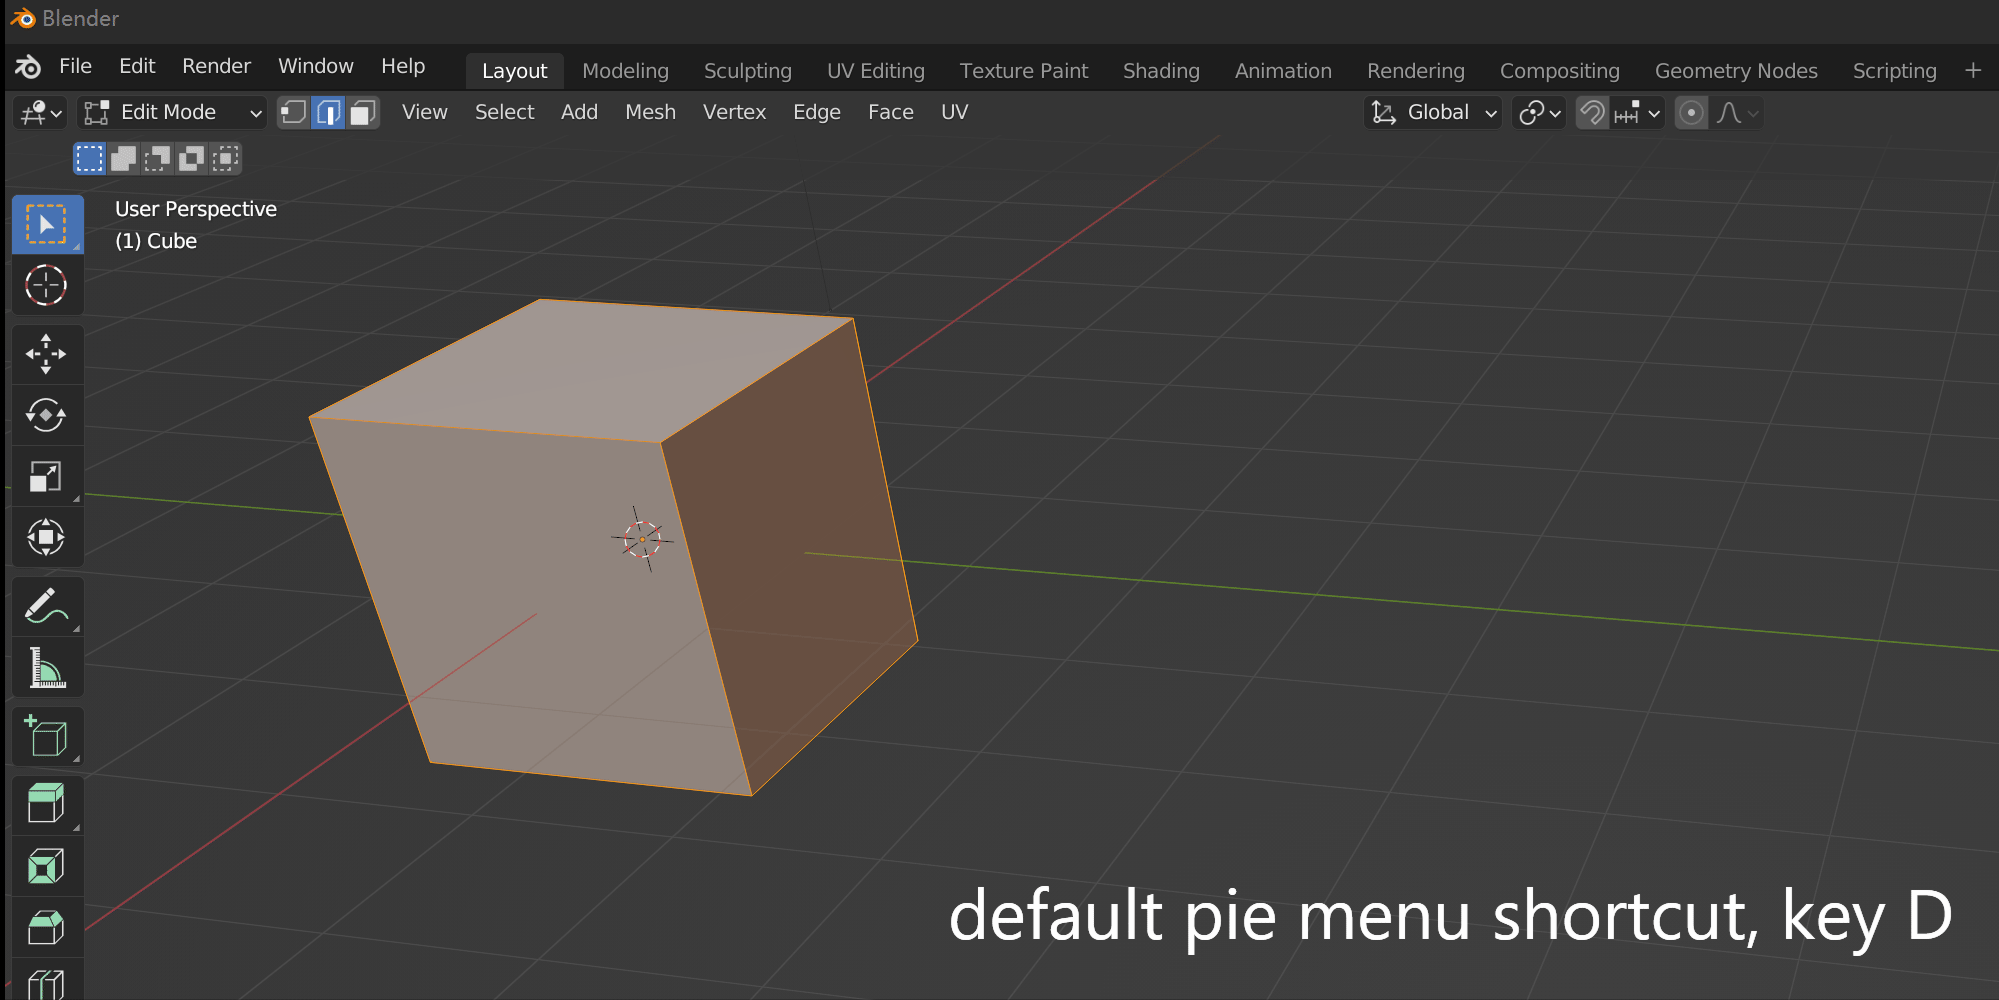
Task: Choose Subtract Existing Selection mode
Action: (157, 159)
